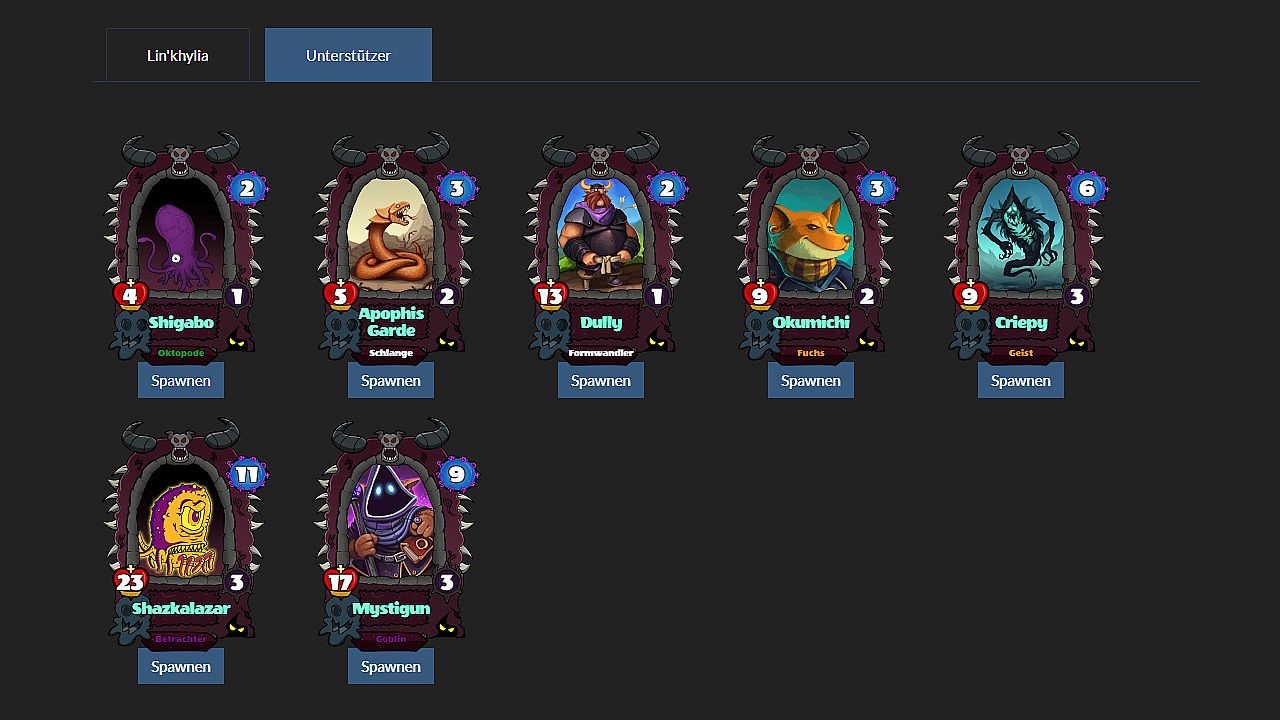Viewport: 1280px width, 720px height.
Task: Spawn the Shigabo supporter
Action: coord(181,380)
